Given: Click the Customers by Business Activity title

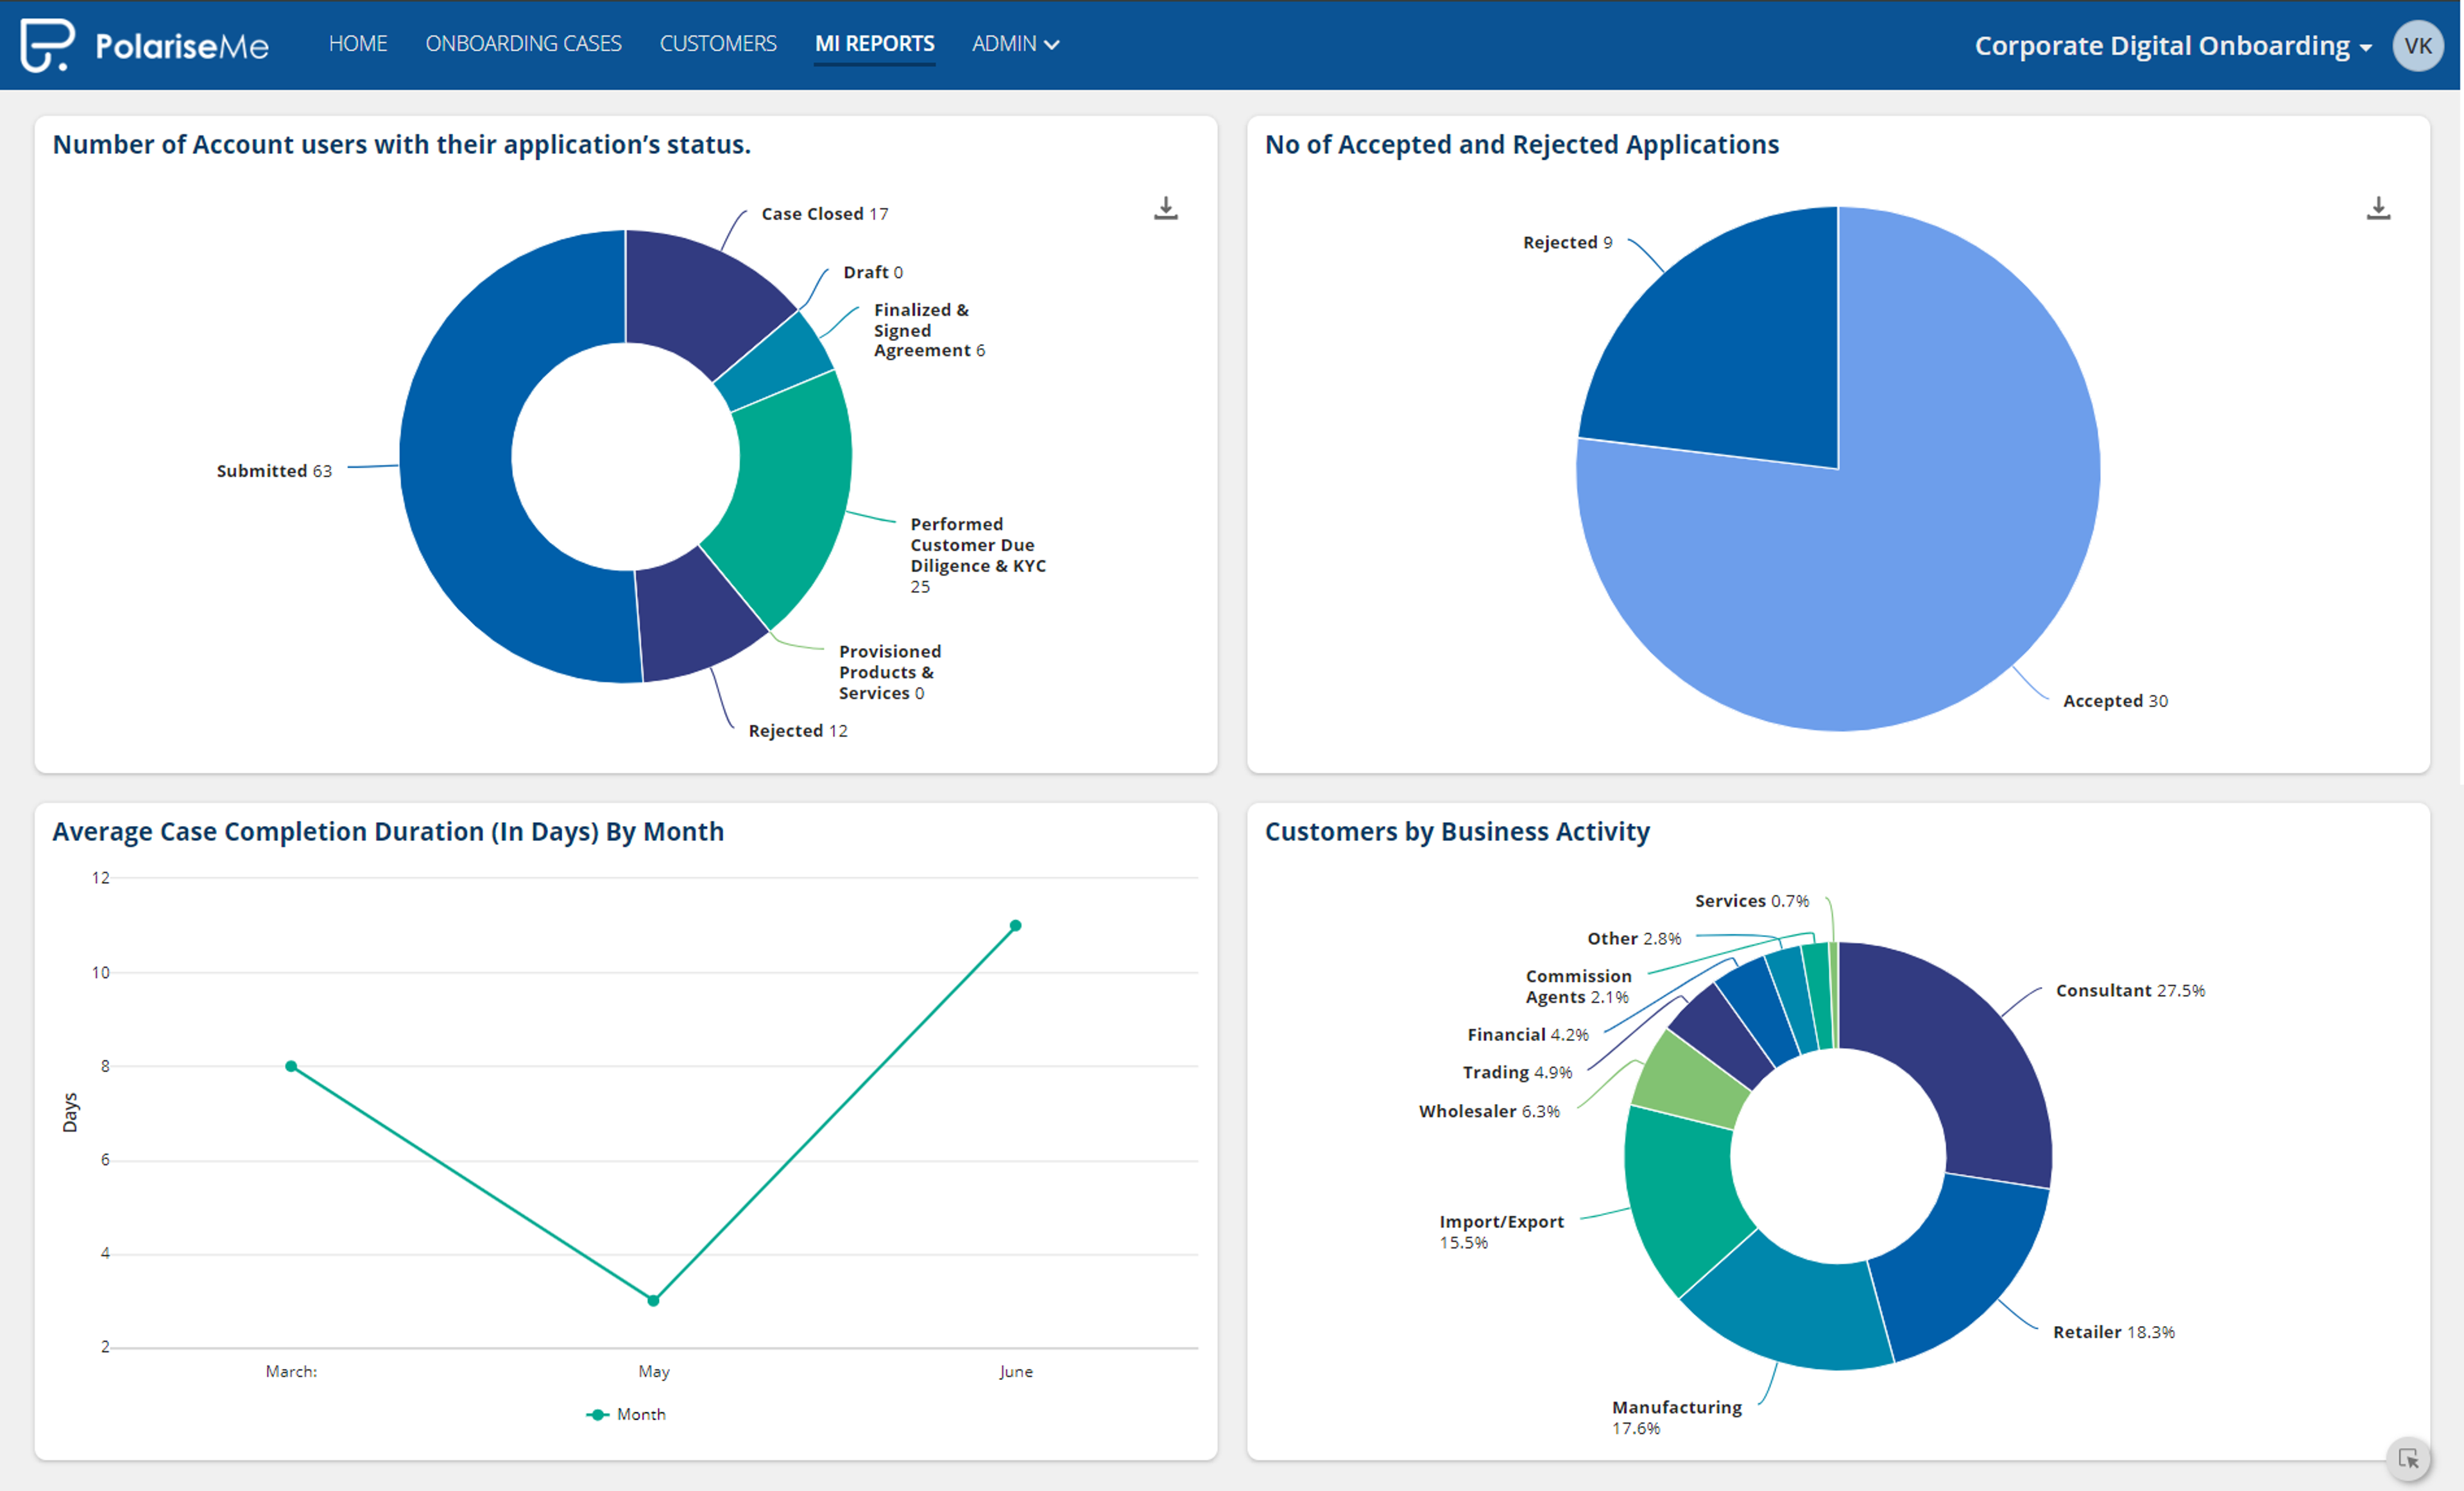Looking at the screenshot, I should click(1457, 832).
